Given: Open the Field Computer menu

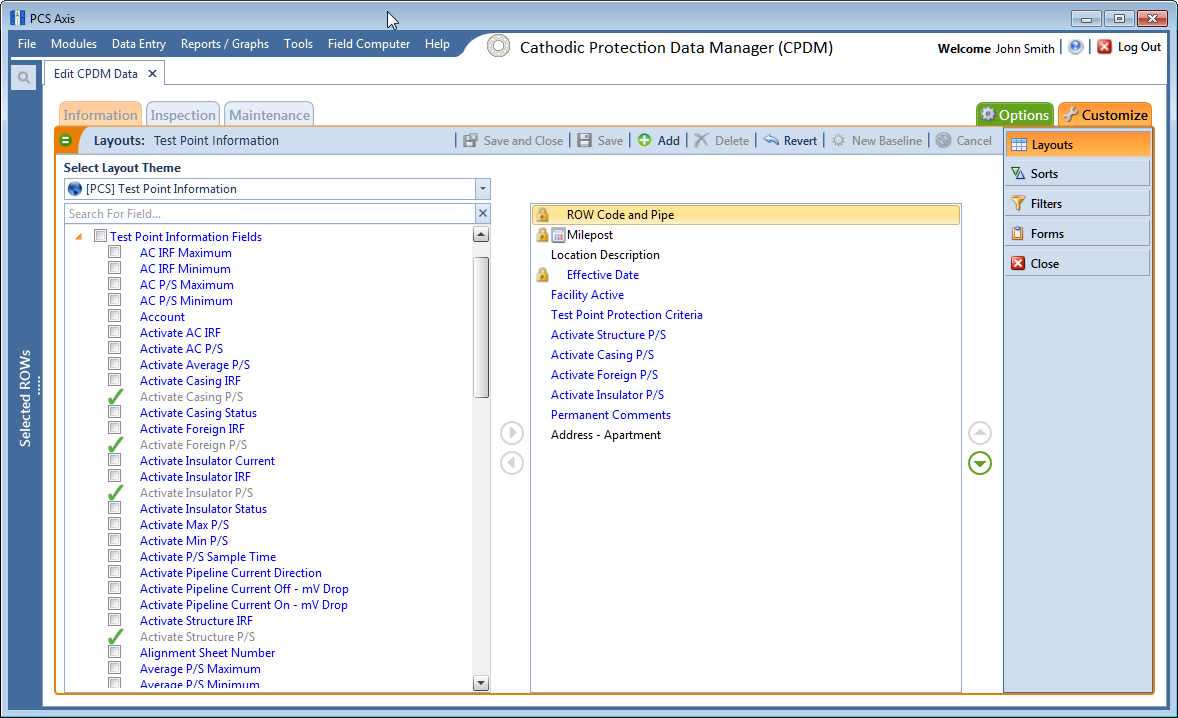Looking at the screenshot, I should click(369, 44).
